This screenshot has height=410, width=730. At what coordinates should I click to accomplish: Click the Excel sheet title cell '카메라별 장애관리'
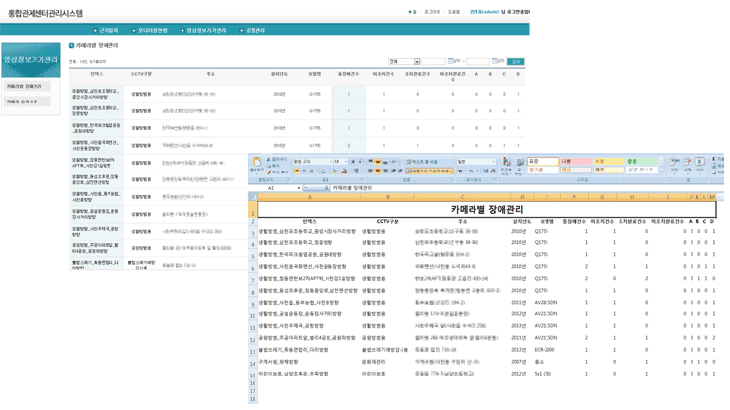tap(487, 209)
